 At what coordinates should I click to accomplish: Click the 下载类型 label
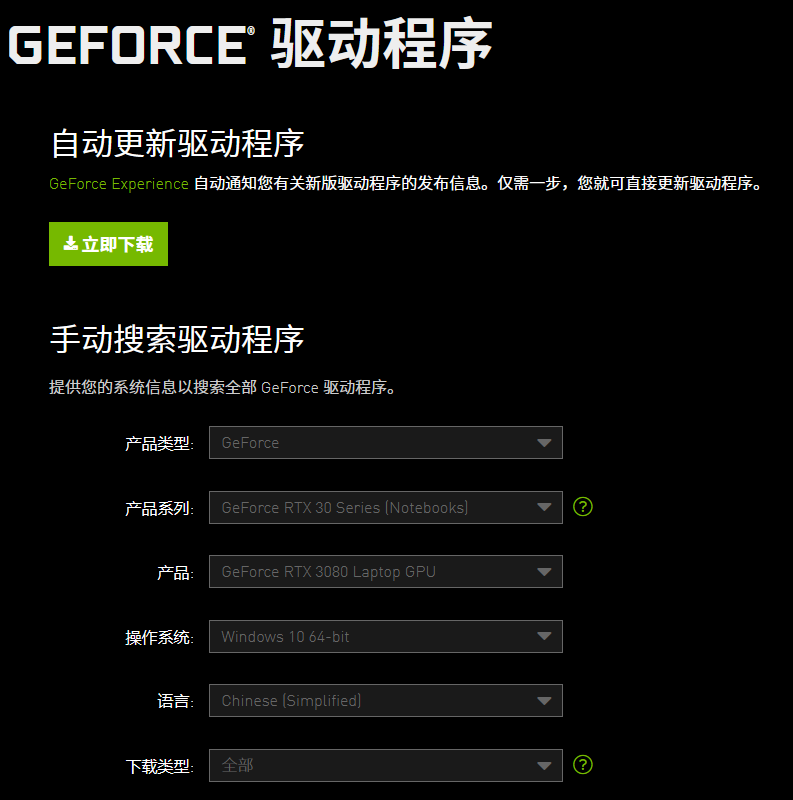(x=159, y=766)
